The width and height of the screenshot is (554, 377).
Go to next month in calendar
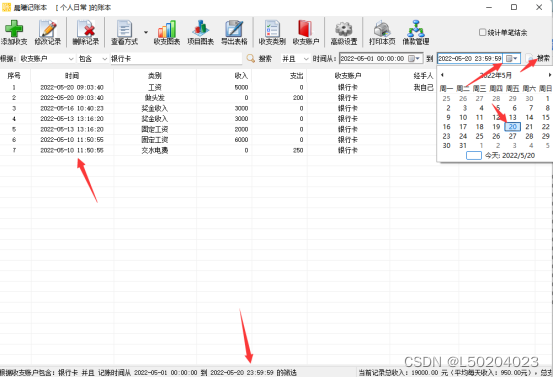pyautogui.click(x=549, y=75)
